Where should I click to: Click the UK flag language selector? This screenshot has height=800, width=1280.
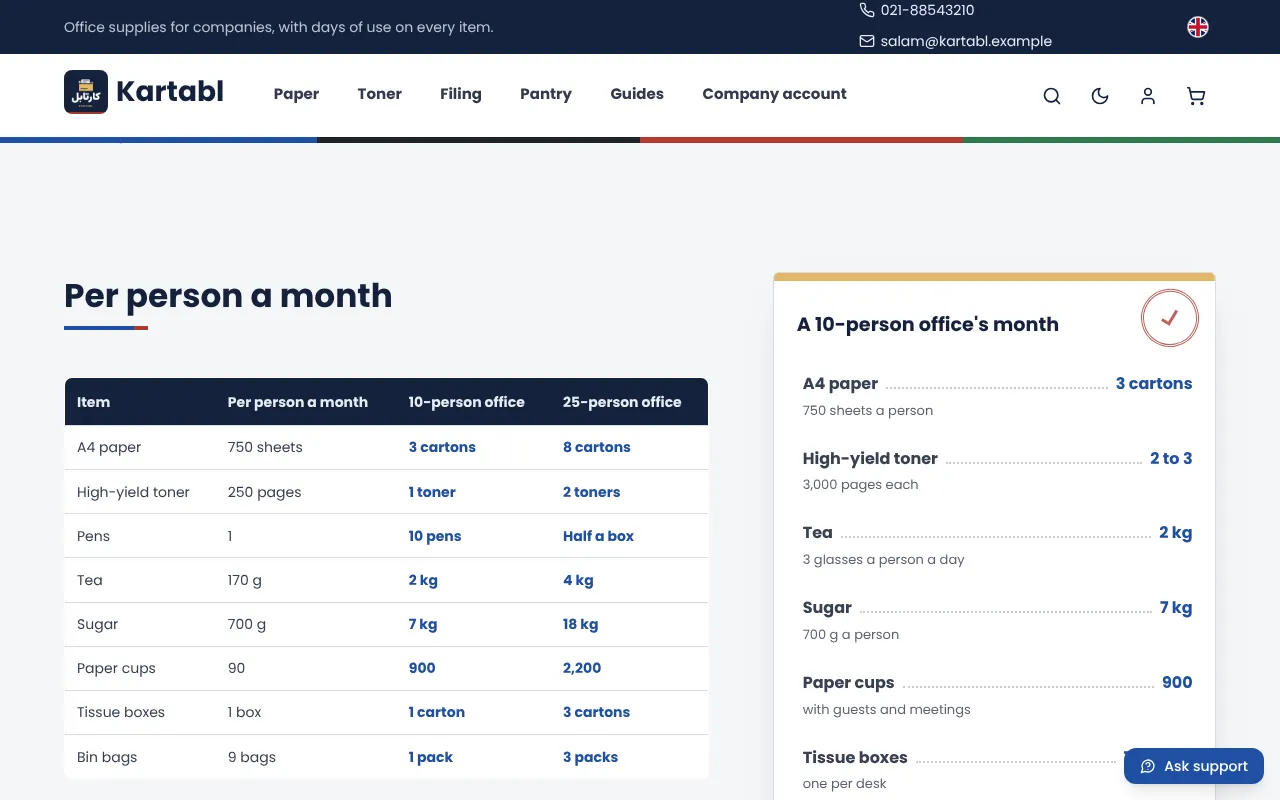(x=1198, y=27)
